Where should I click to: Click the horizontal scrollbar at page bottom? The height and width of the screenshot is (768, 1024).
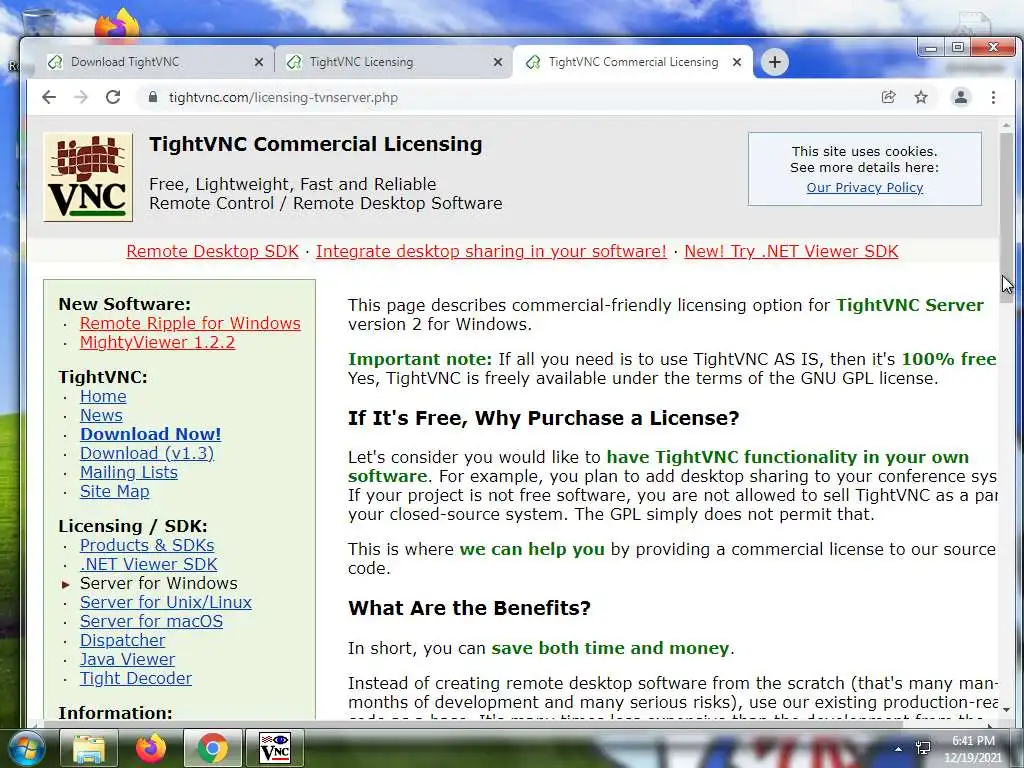pos(473,724)
